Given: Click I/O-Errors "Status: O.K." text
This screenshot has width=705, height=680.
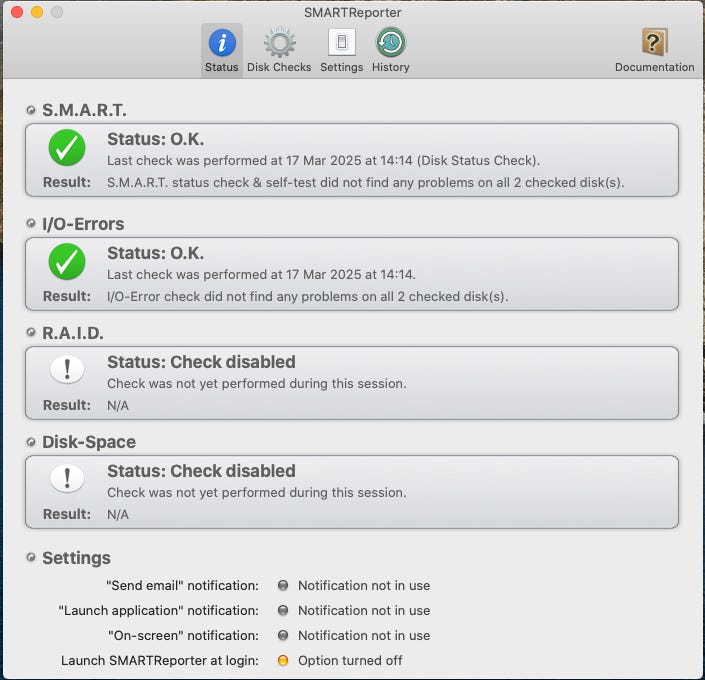Looking at the screenshot, I should [156, 253].
